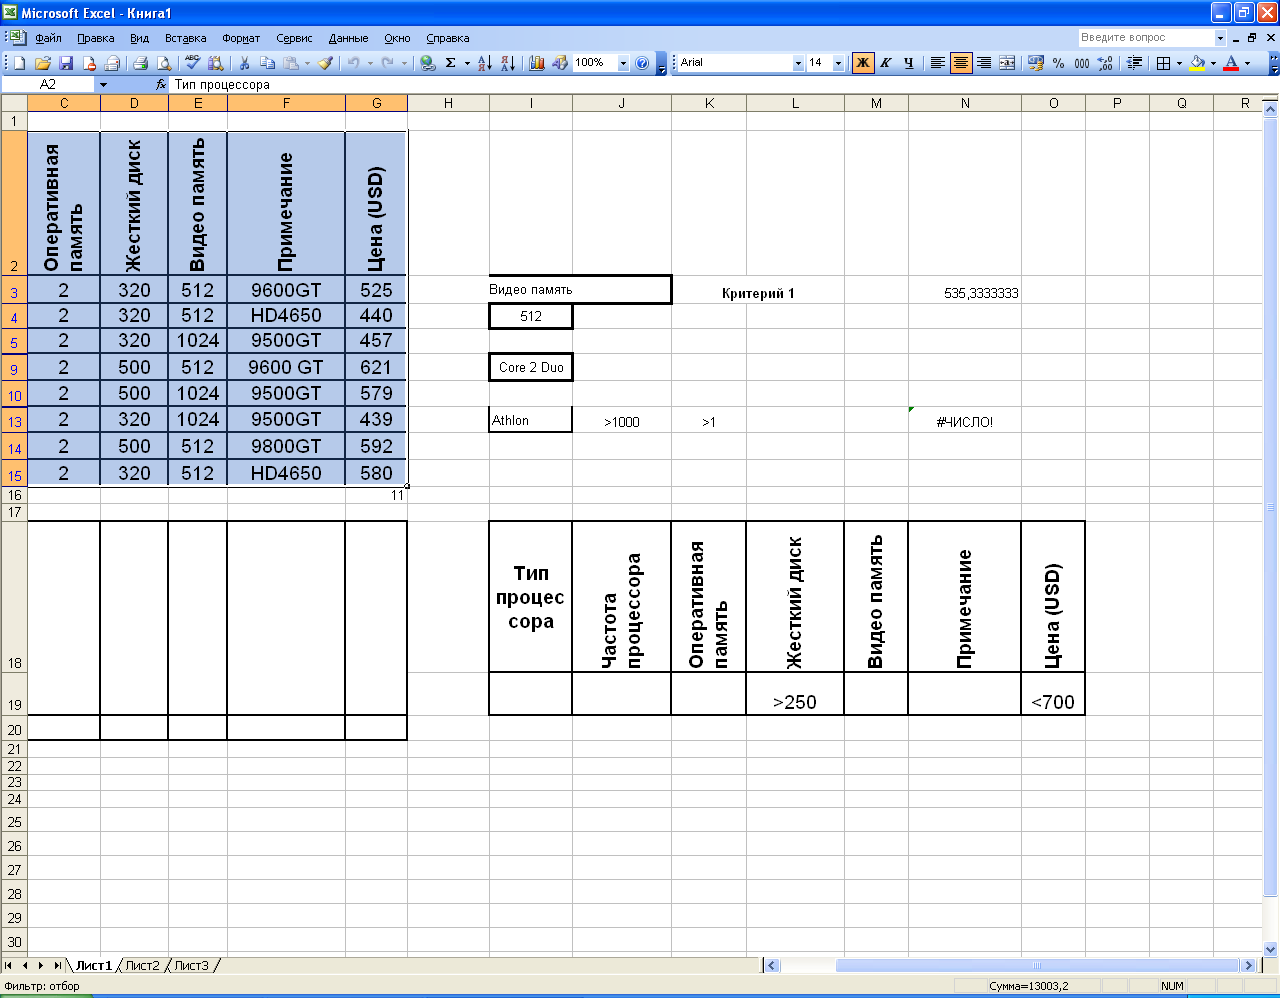
Task: Open the Правка menu
Action: point(96,38)
